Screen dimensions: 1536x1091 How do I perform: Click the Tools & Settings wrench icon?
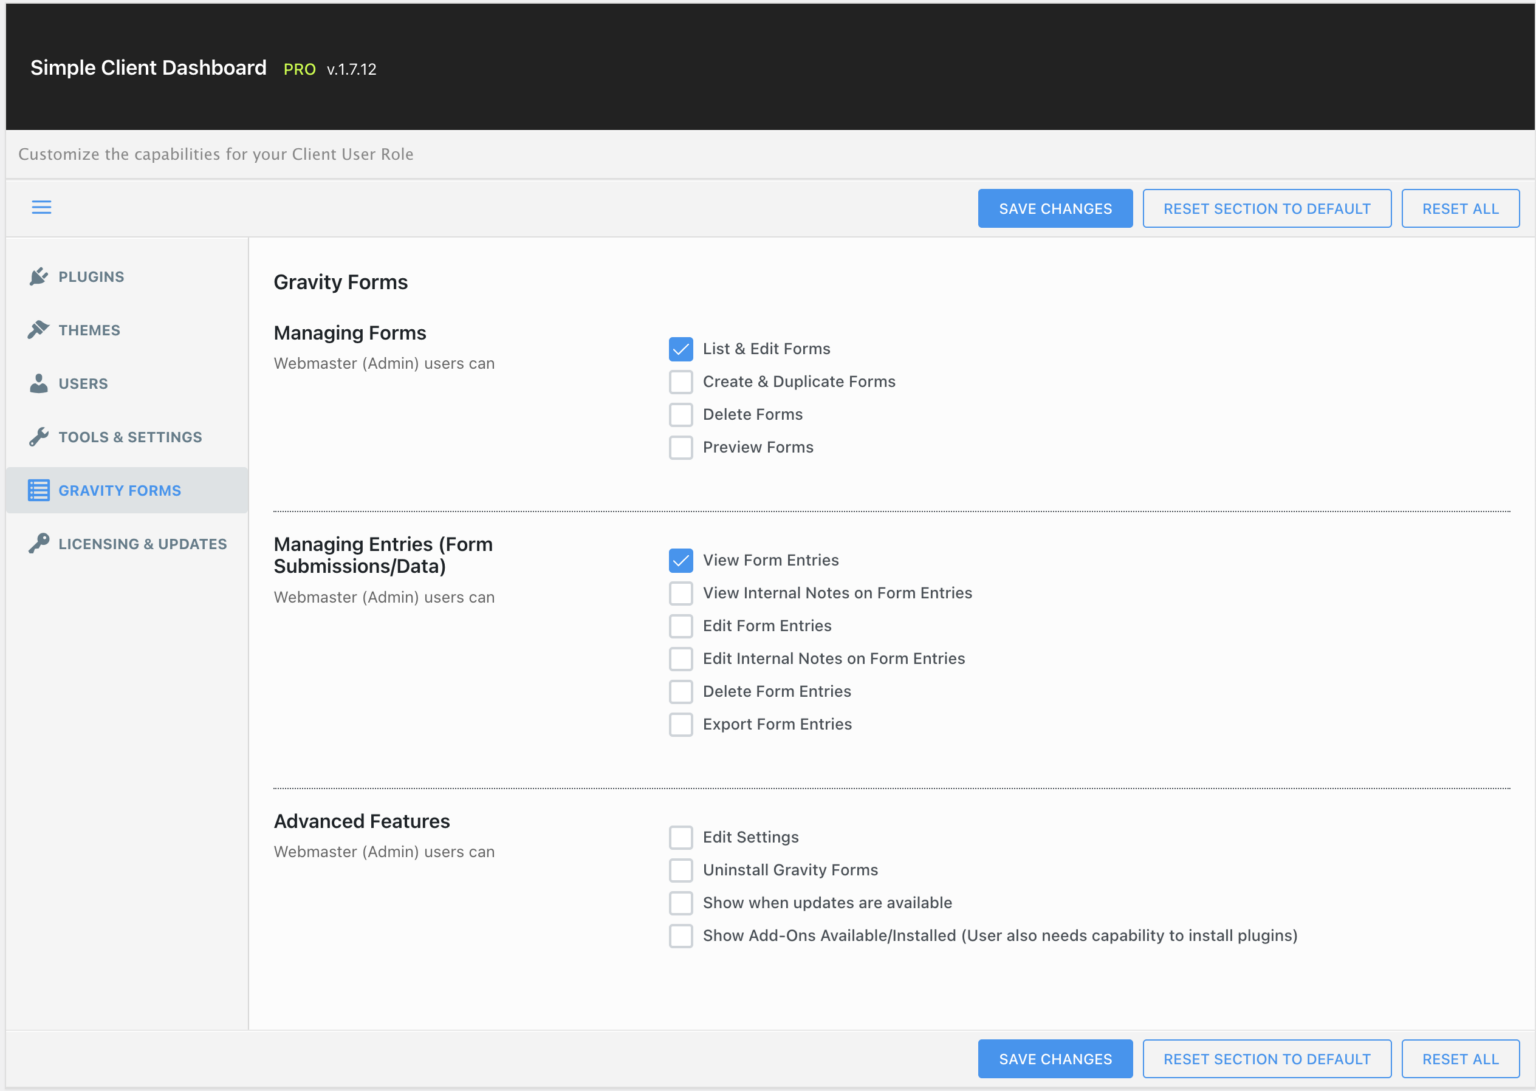click(x=38, y=436)
